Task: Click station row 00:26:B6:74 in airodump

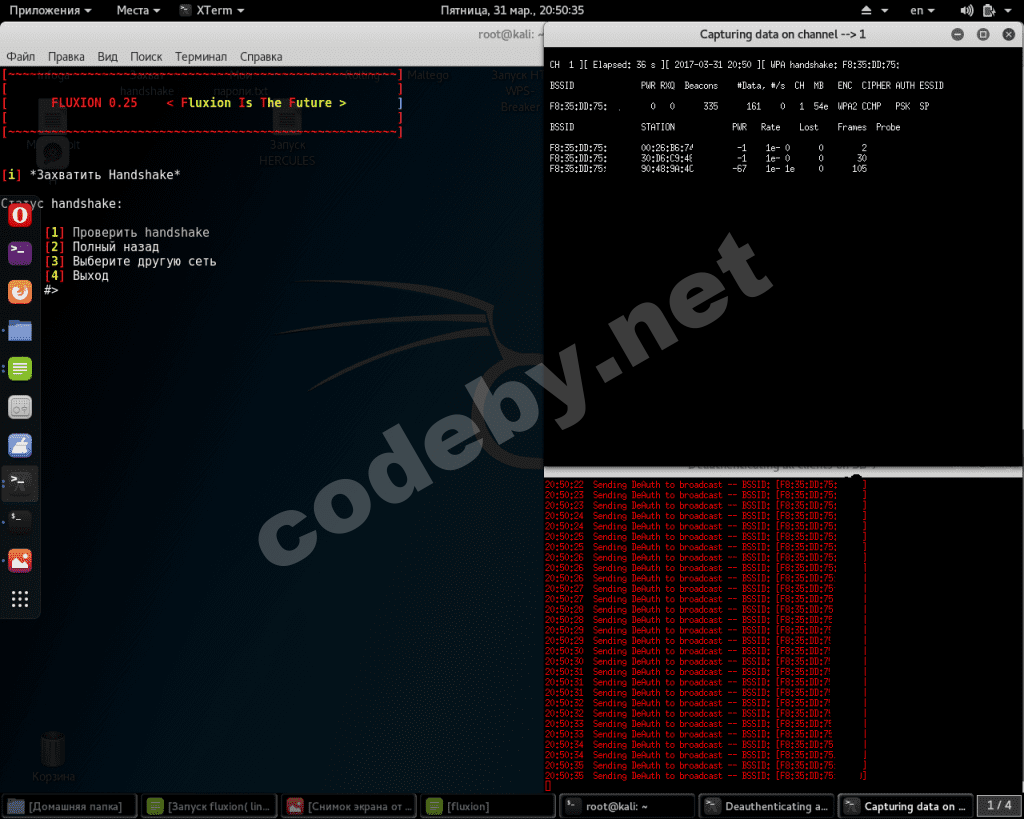Action: [x=709, y=148]
